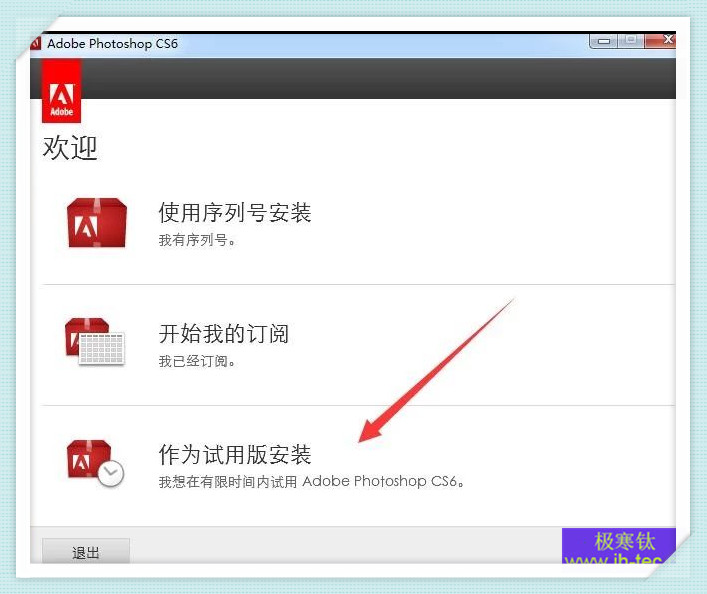This screenshot has height=594, width=707.
Task: Close the installer window
Action: tap(661, 40)
